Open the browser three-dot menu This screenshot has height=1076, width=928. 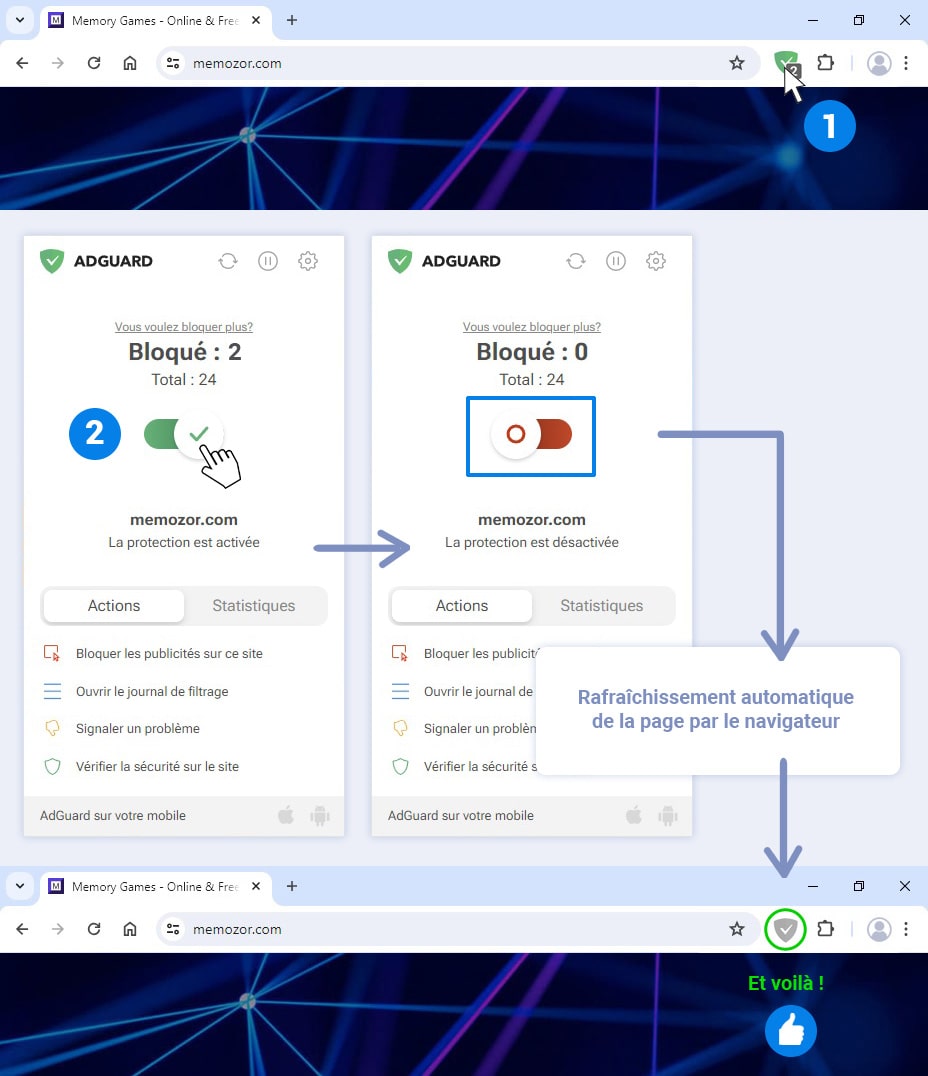coord(907,62)
